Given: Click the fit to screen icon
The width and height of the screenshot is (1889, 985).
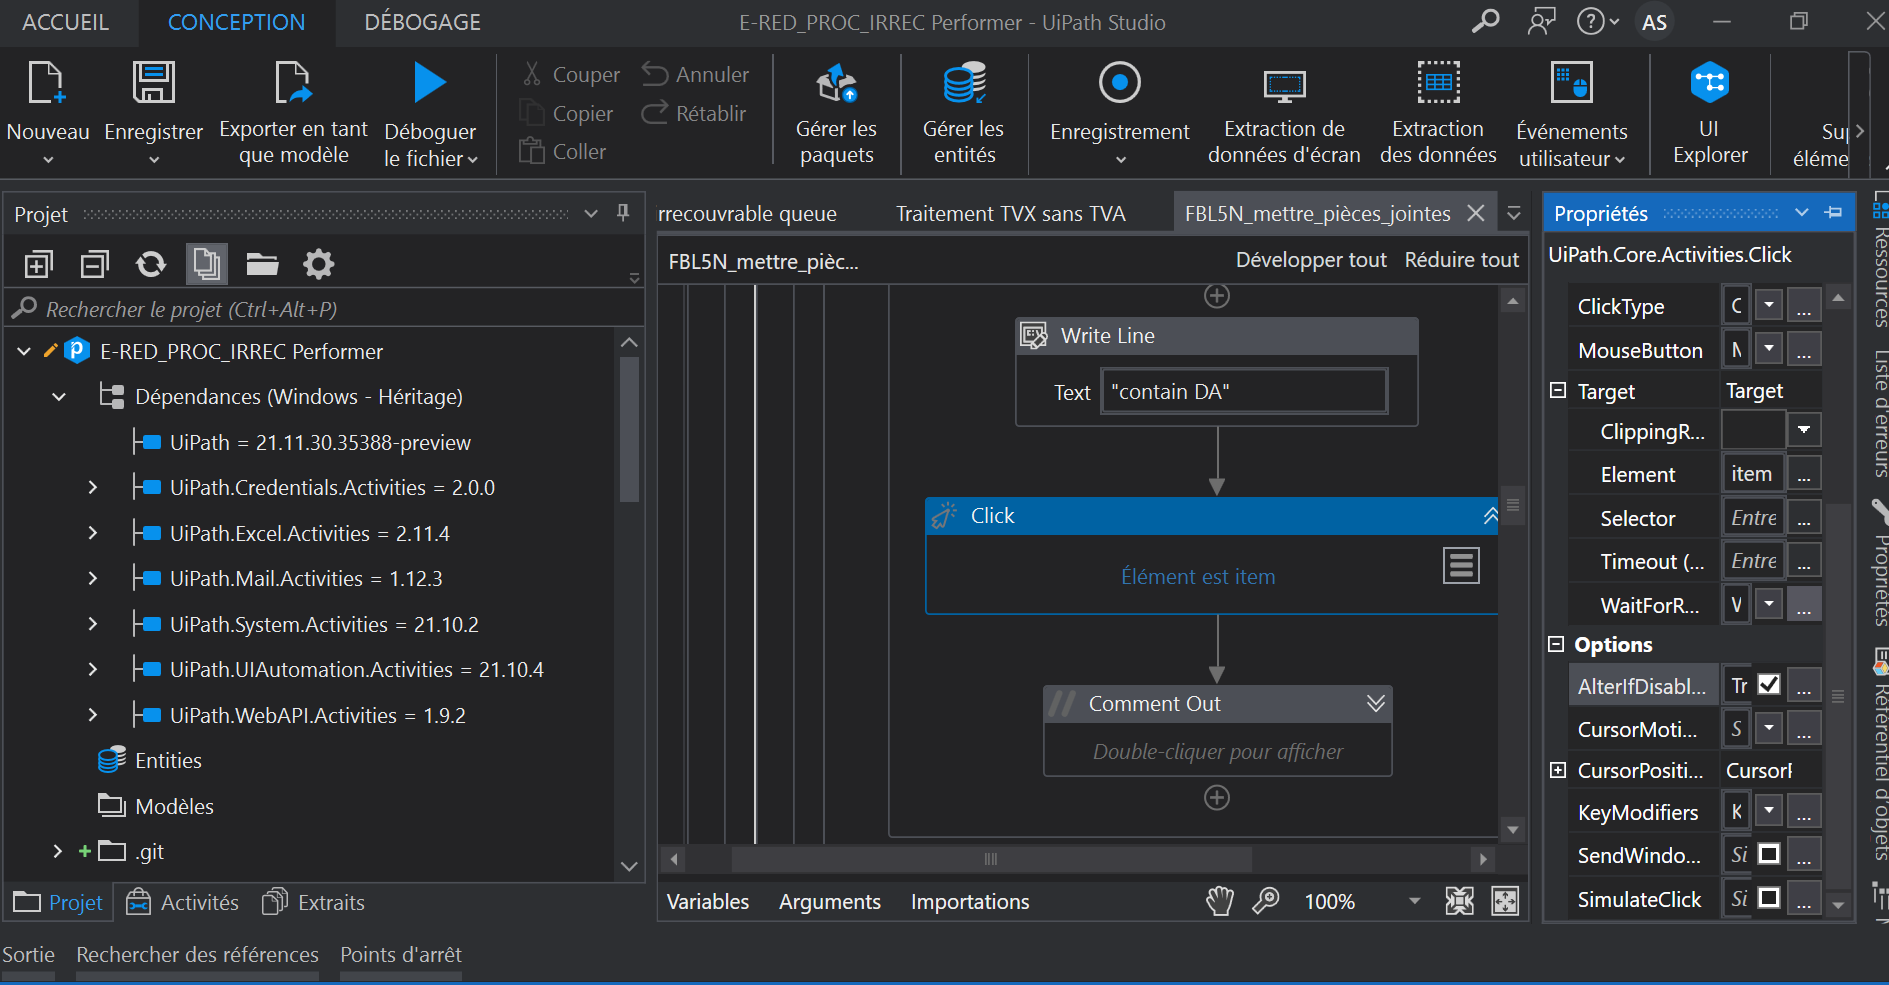Looking at the screenshot, I should point(1460,901).
